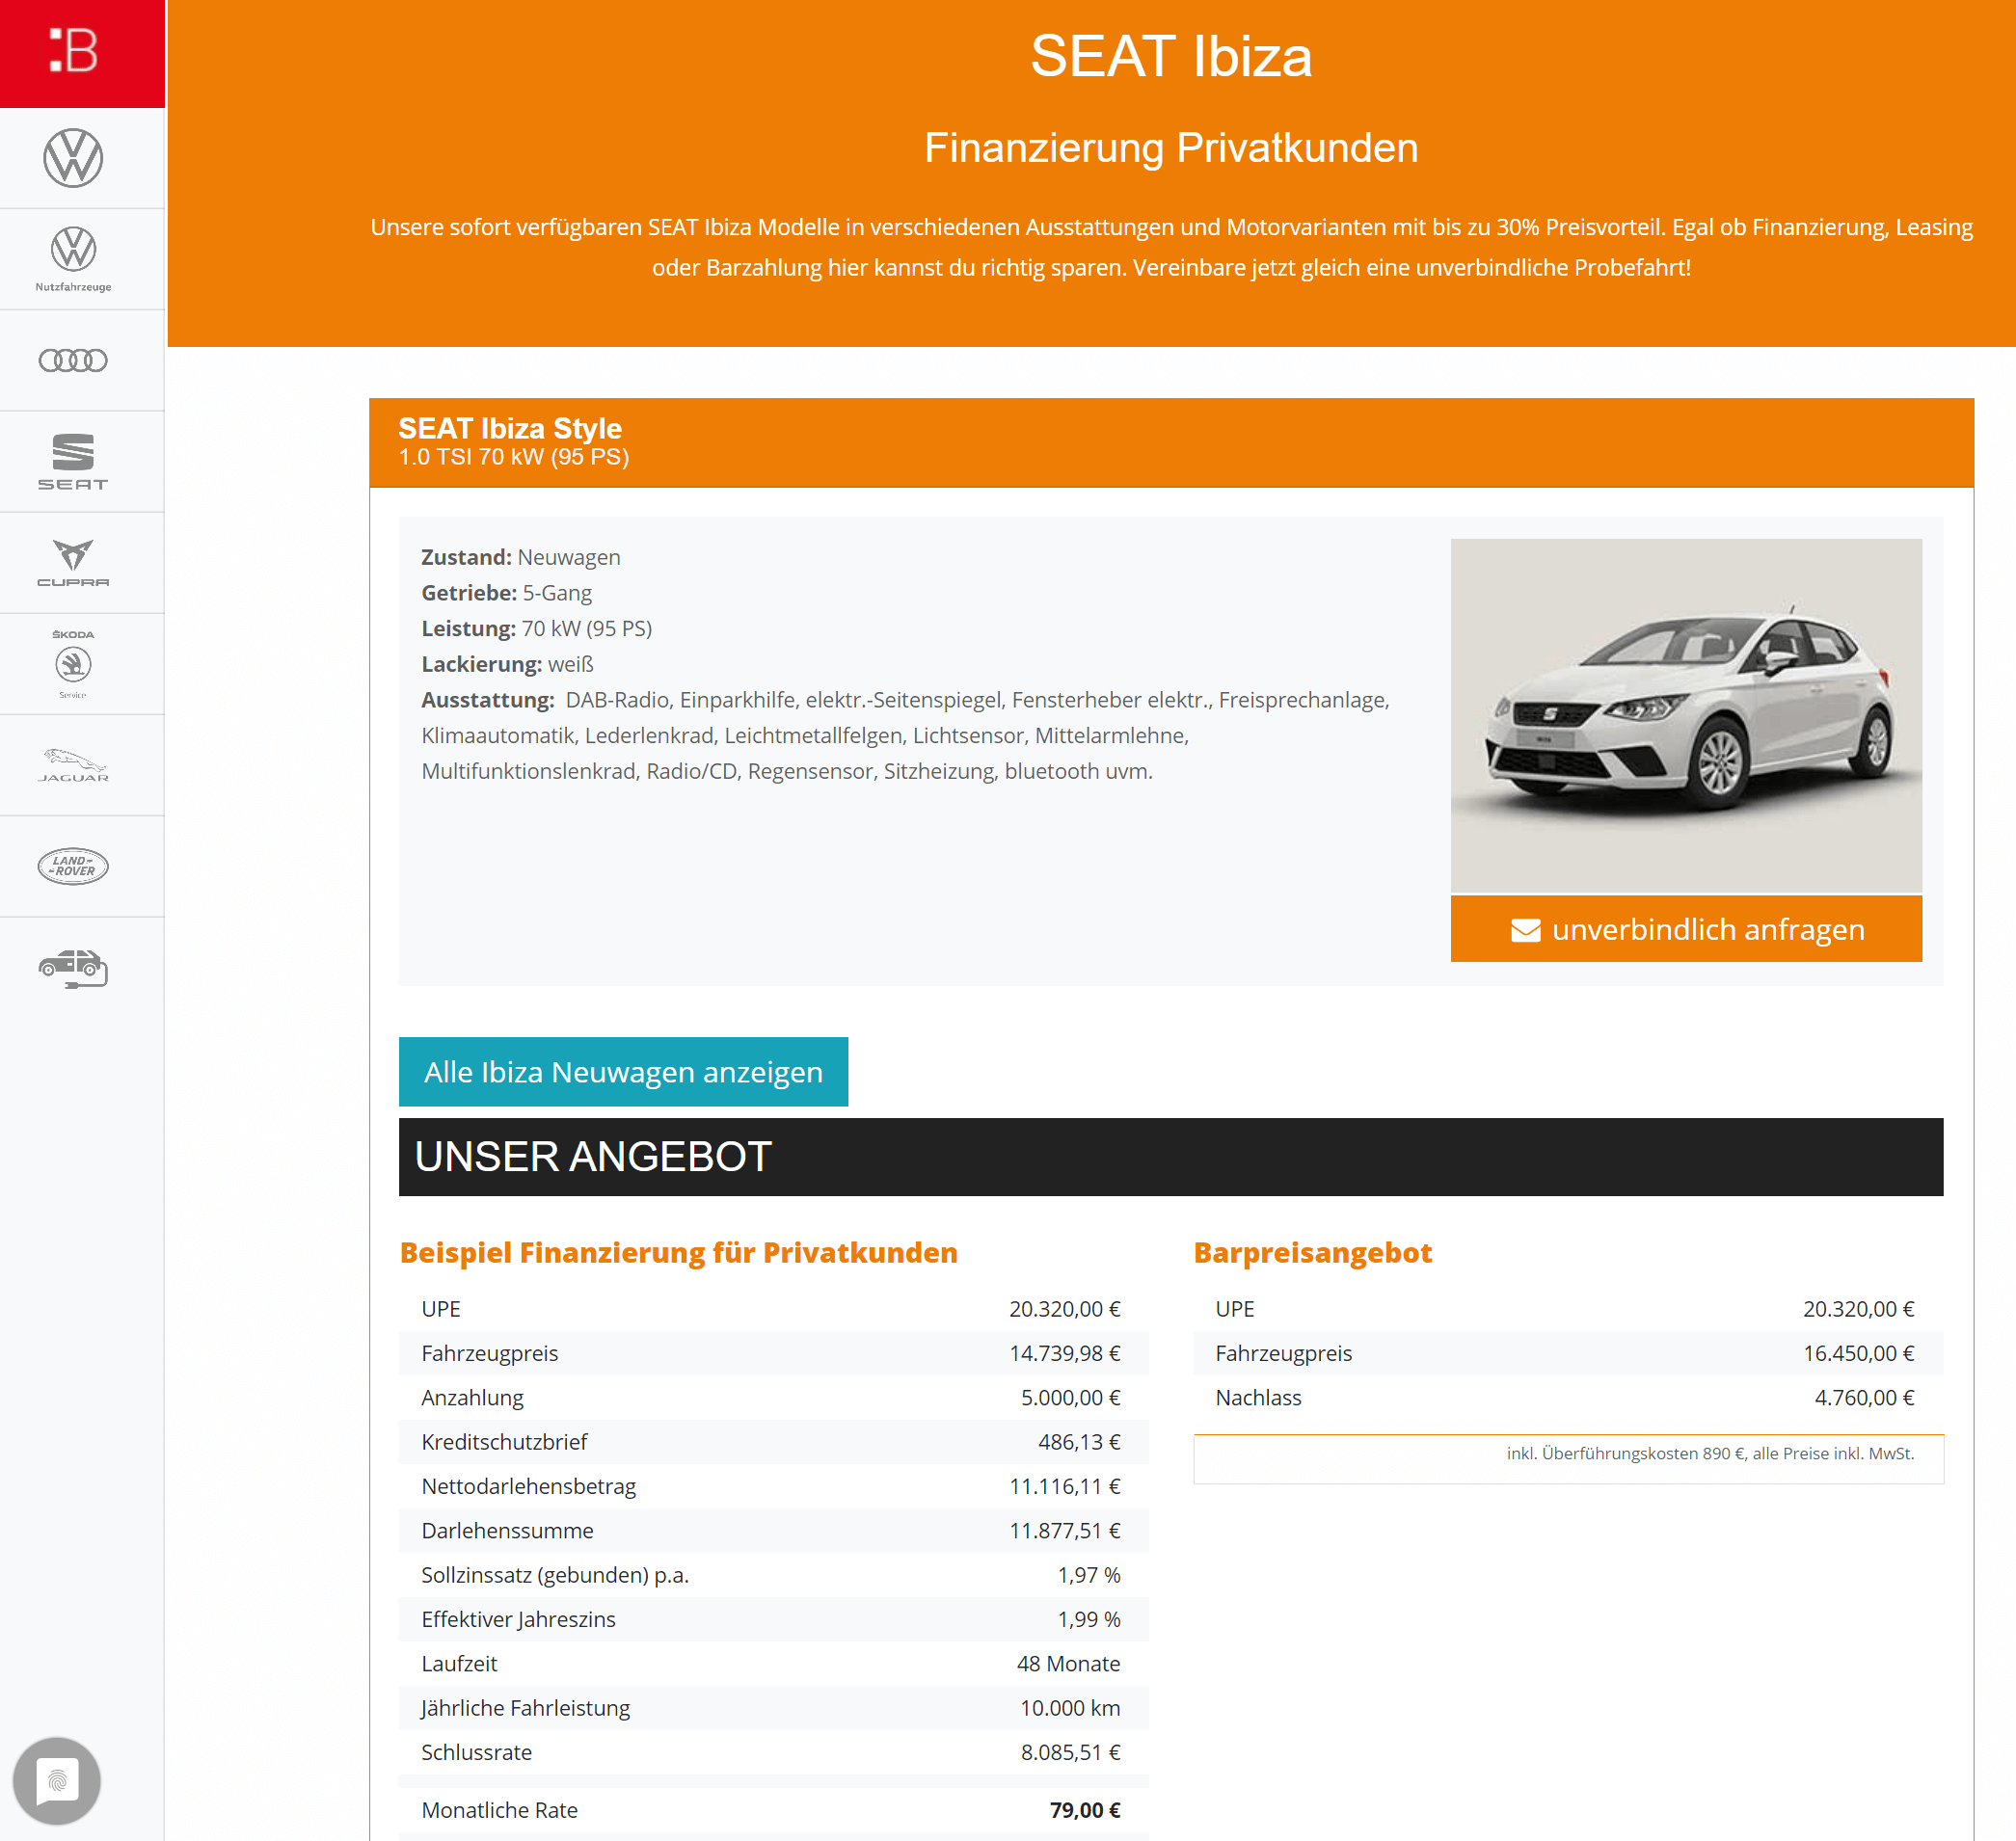Click the 'SEAT Ibiza' page title
The height and width of the screenshot is (1841, 2016).
[x=1171, y=56]
